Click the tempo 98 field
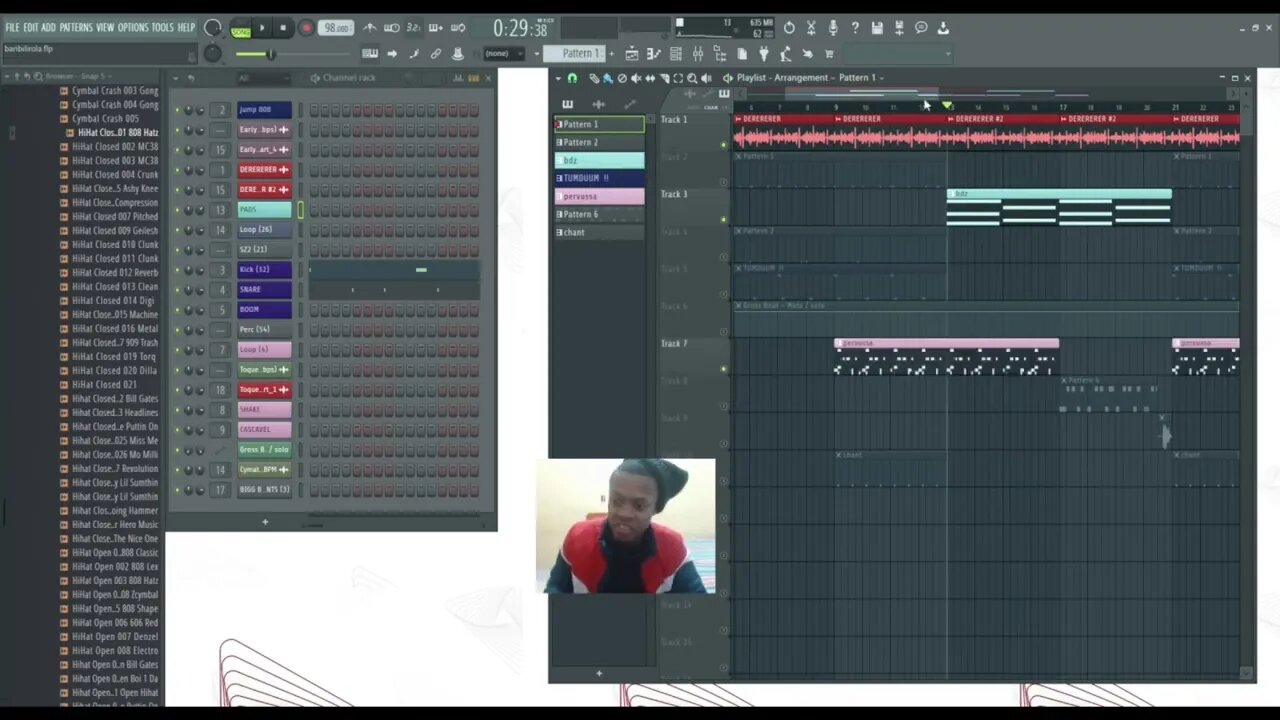This screenshot has height=720, width=1280. pos(336,29)
